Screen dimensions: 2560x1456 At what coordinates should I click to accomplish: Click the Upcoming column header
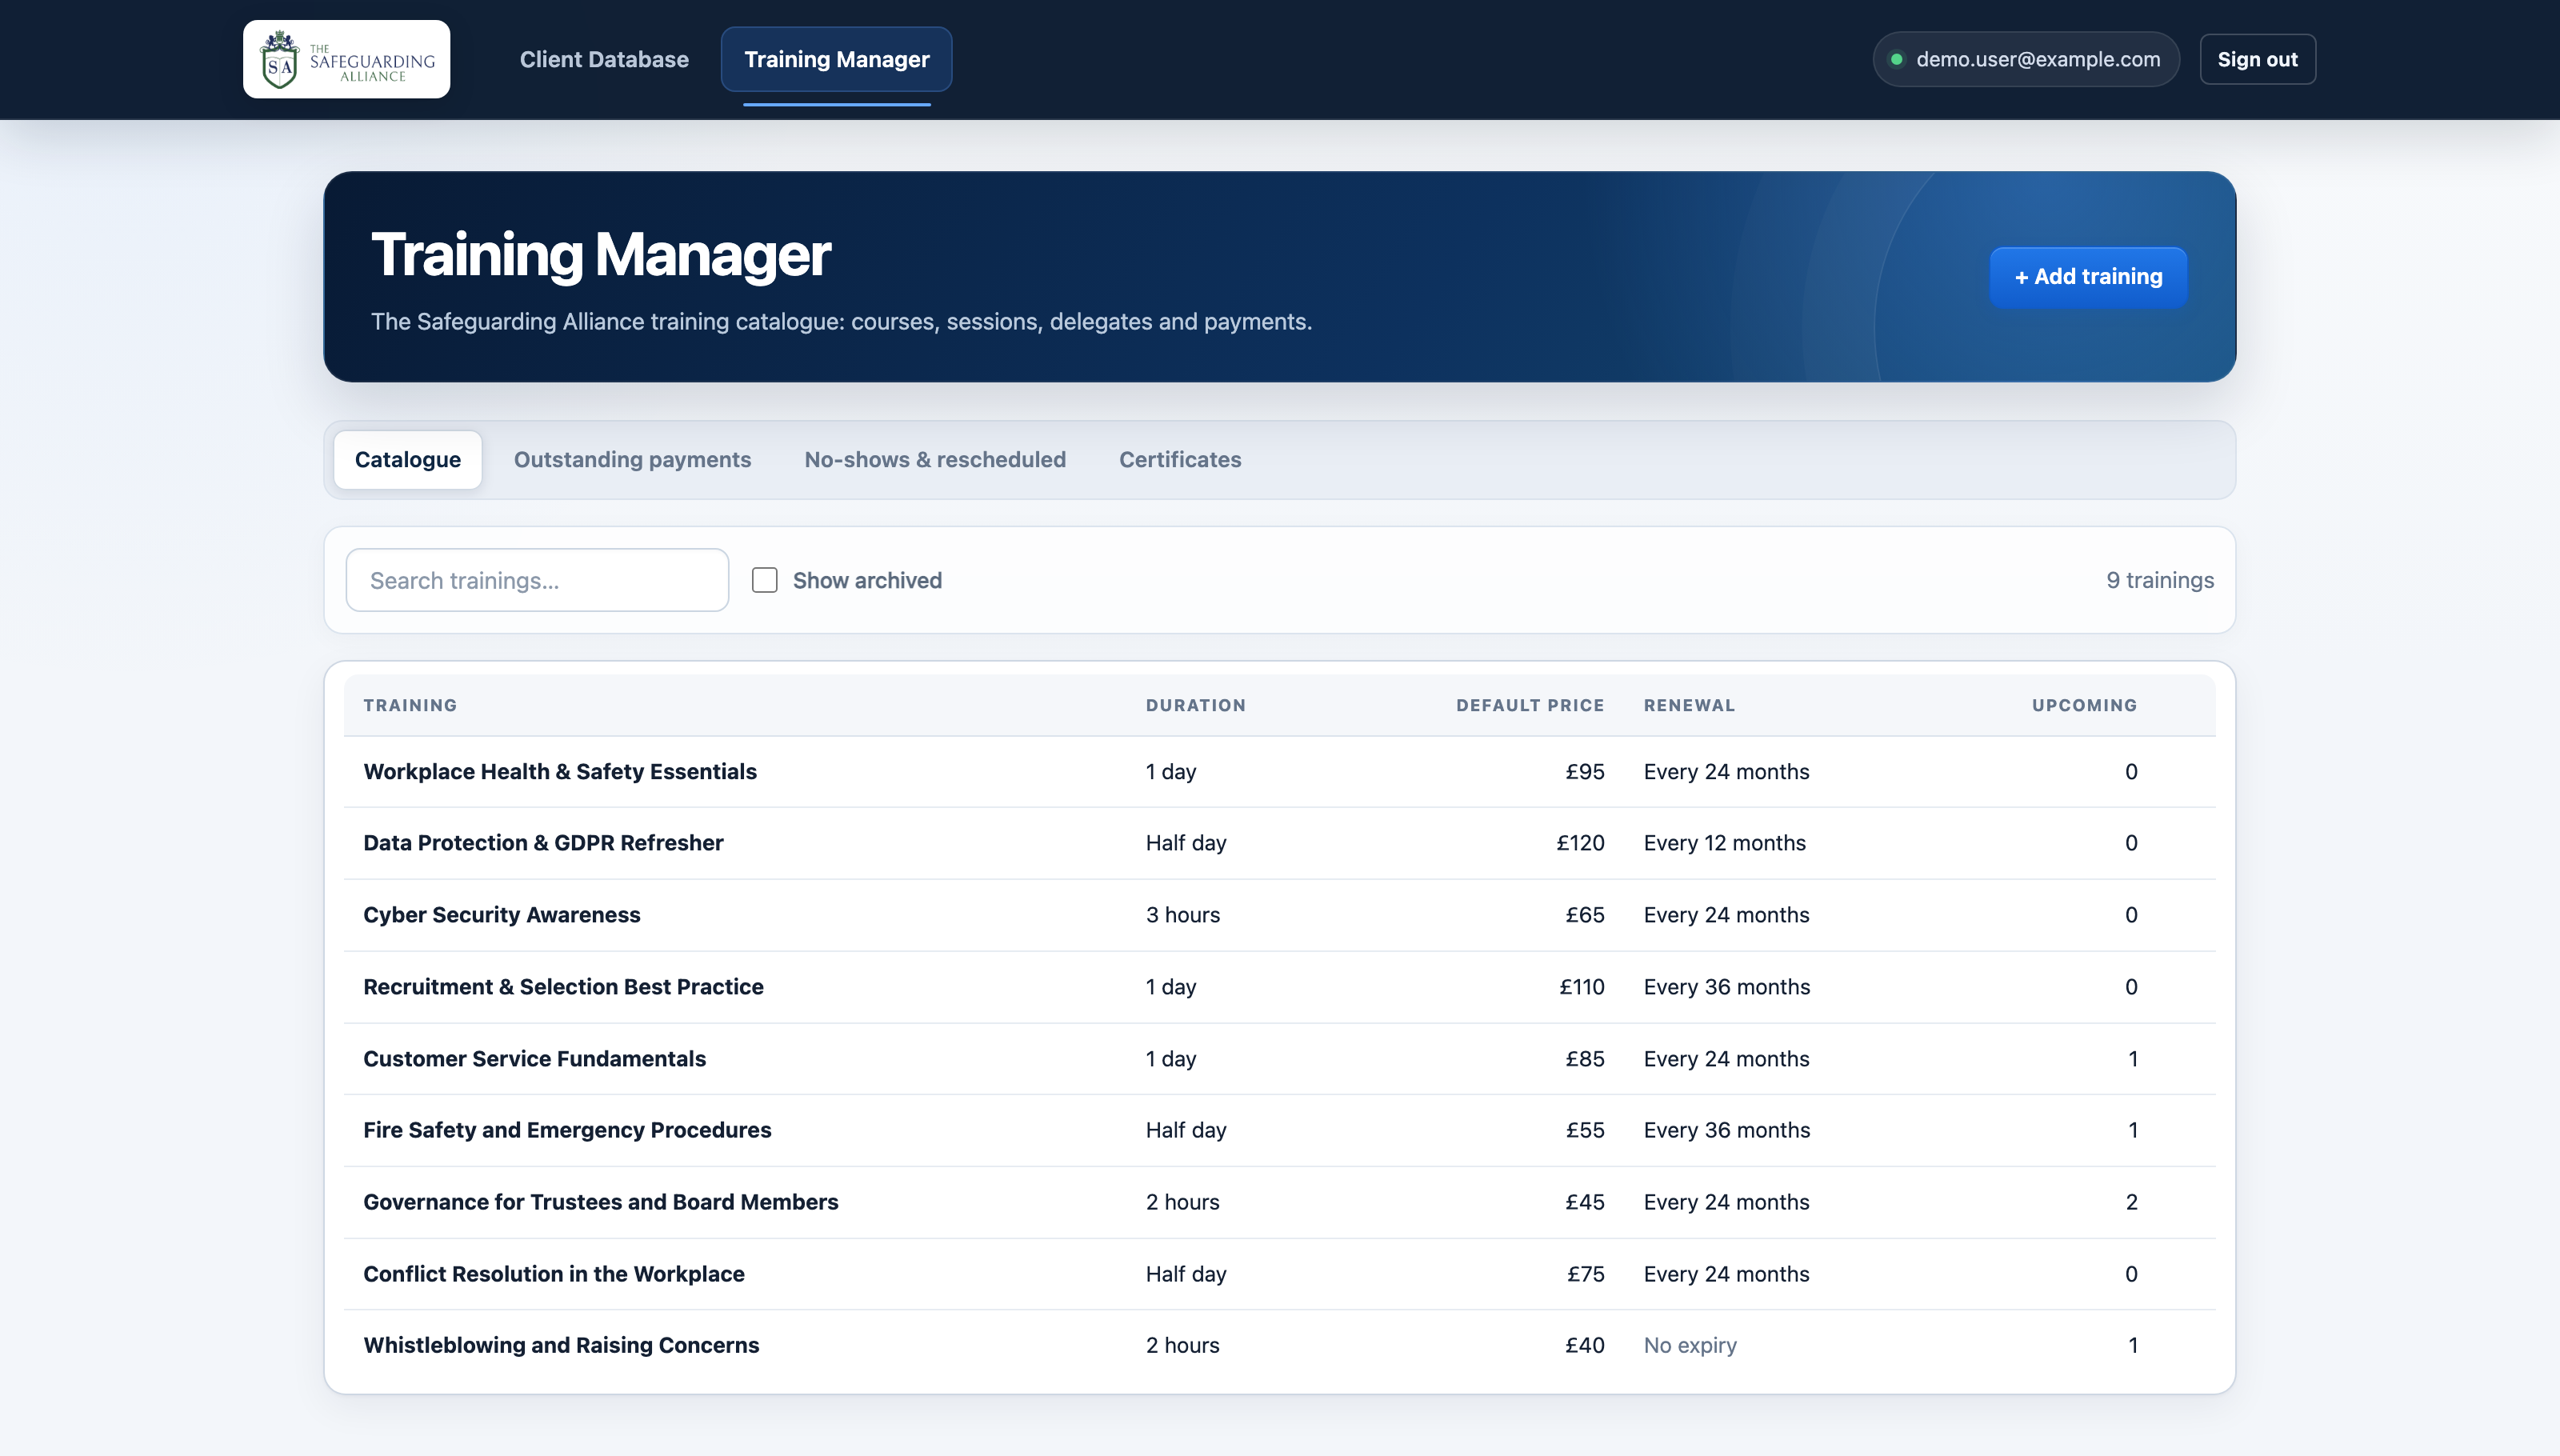(x=2084, y=705)
